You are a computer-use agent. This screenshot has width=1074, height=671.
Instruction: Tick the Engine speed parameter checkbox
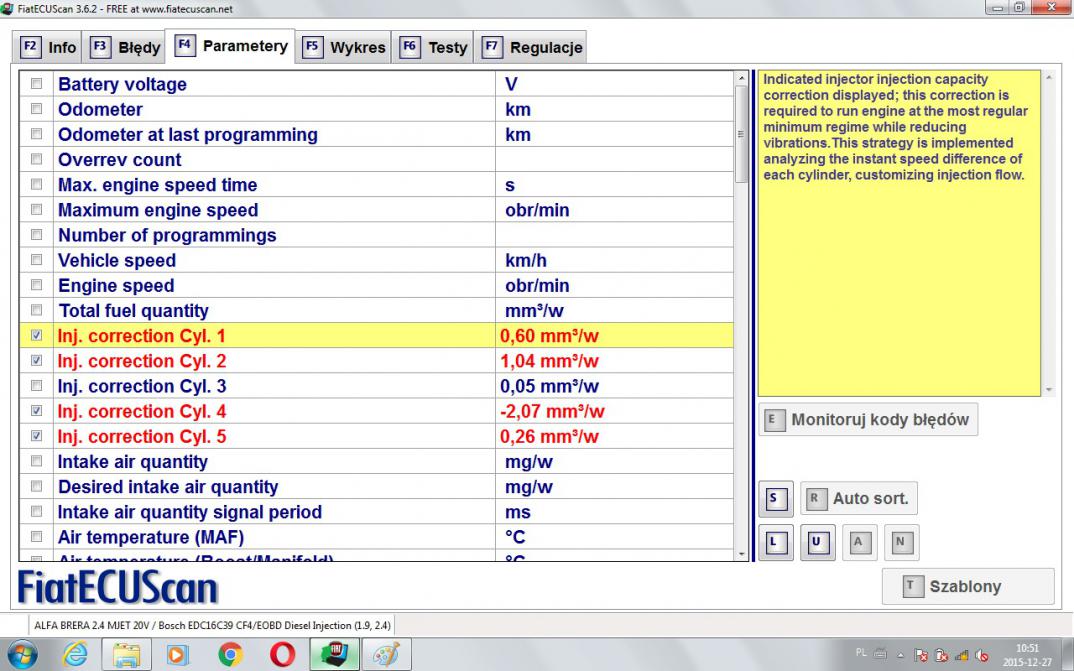coord(37,285)
